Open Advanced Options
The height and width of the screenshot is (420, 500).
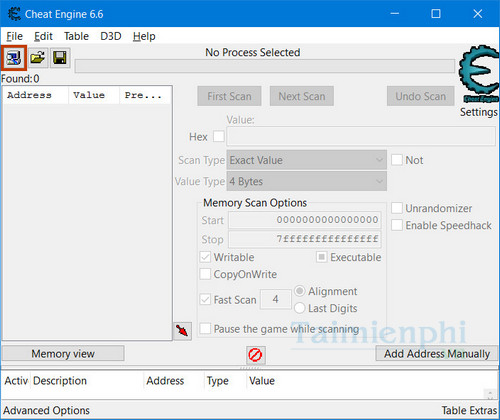(x=46, y=410)
